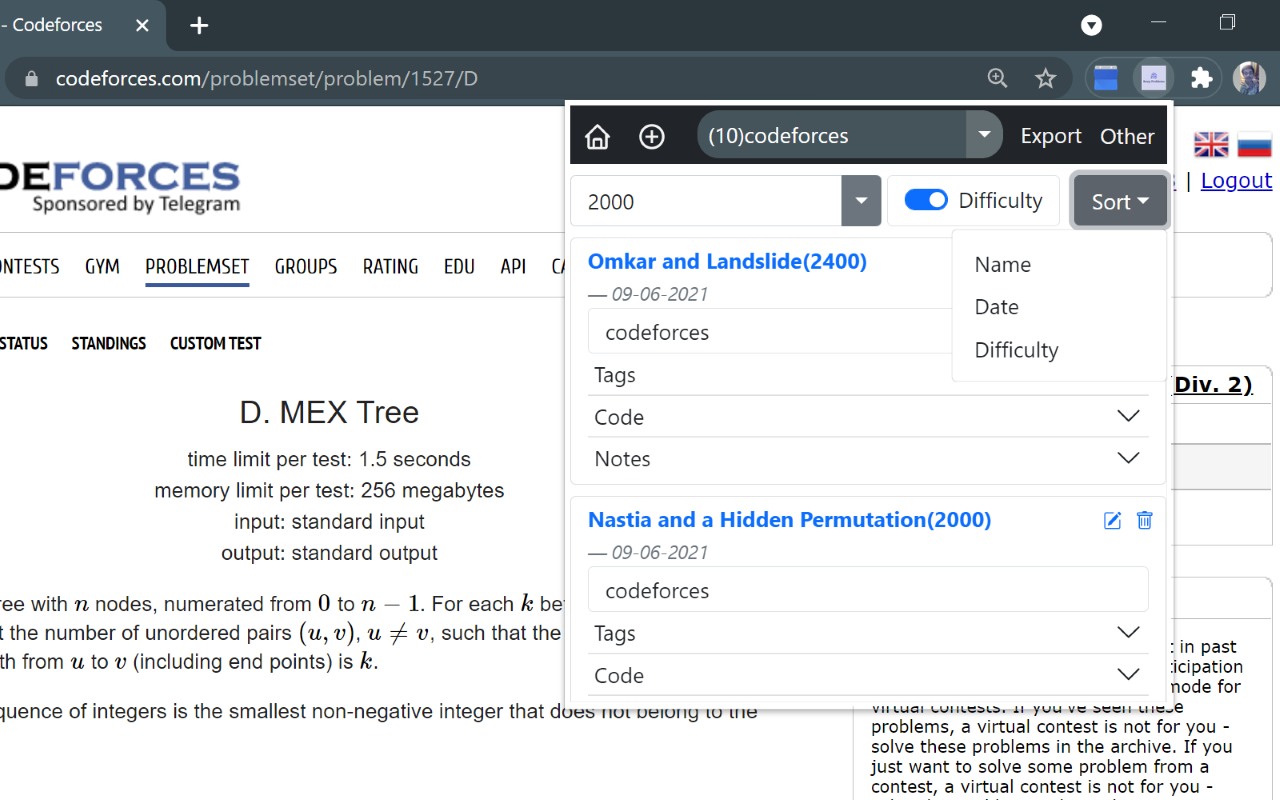This screenshot has height=800, width=1280.
Task: Go to Codeforces EDU tab
Action: tap(459, 266)
